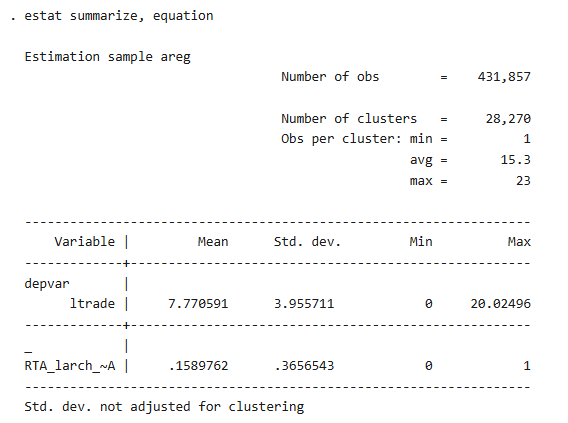Click the avg value 15.3
The width and height of the screenshot is (568, 423).
[x=515, y=160]
